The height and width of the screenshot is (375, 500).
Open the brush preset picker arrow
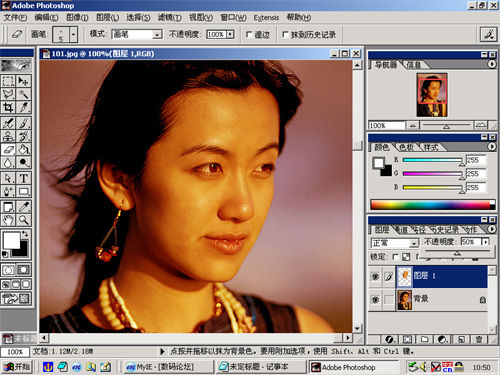pos(73,34)
